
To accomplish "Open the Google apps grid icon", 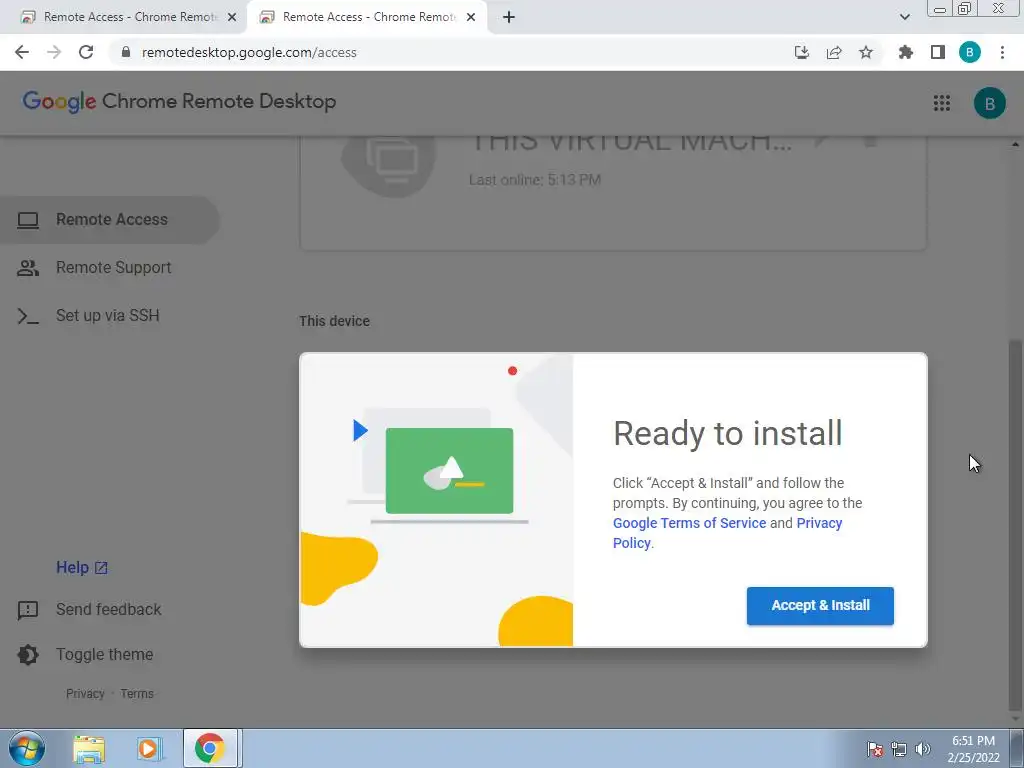I will point(942,103).
